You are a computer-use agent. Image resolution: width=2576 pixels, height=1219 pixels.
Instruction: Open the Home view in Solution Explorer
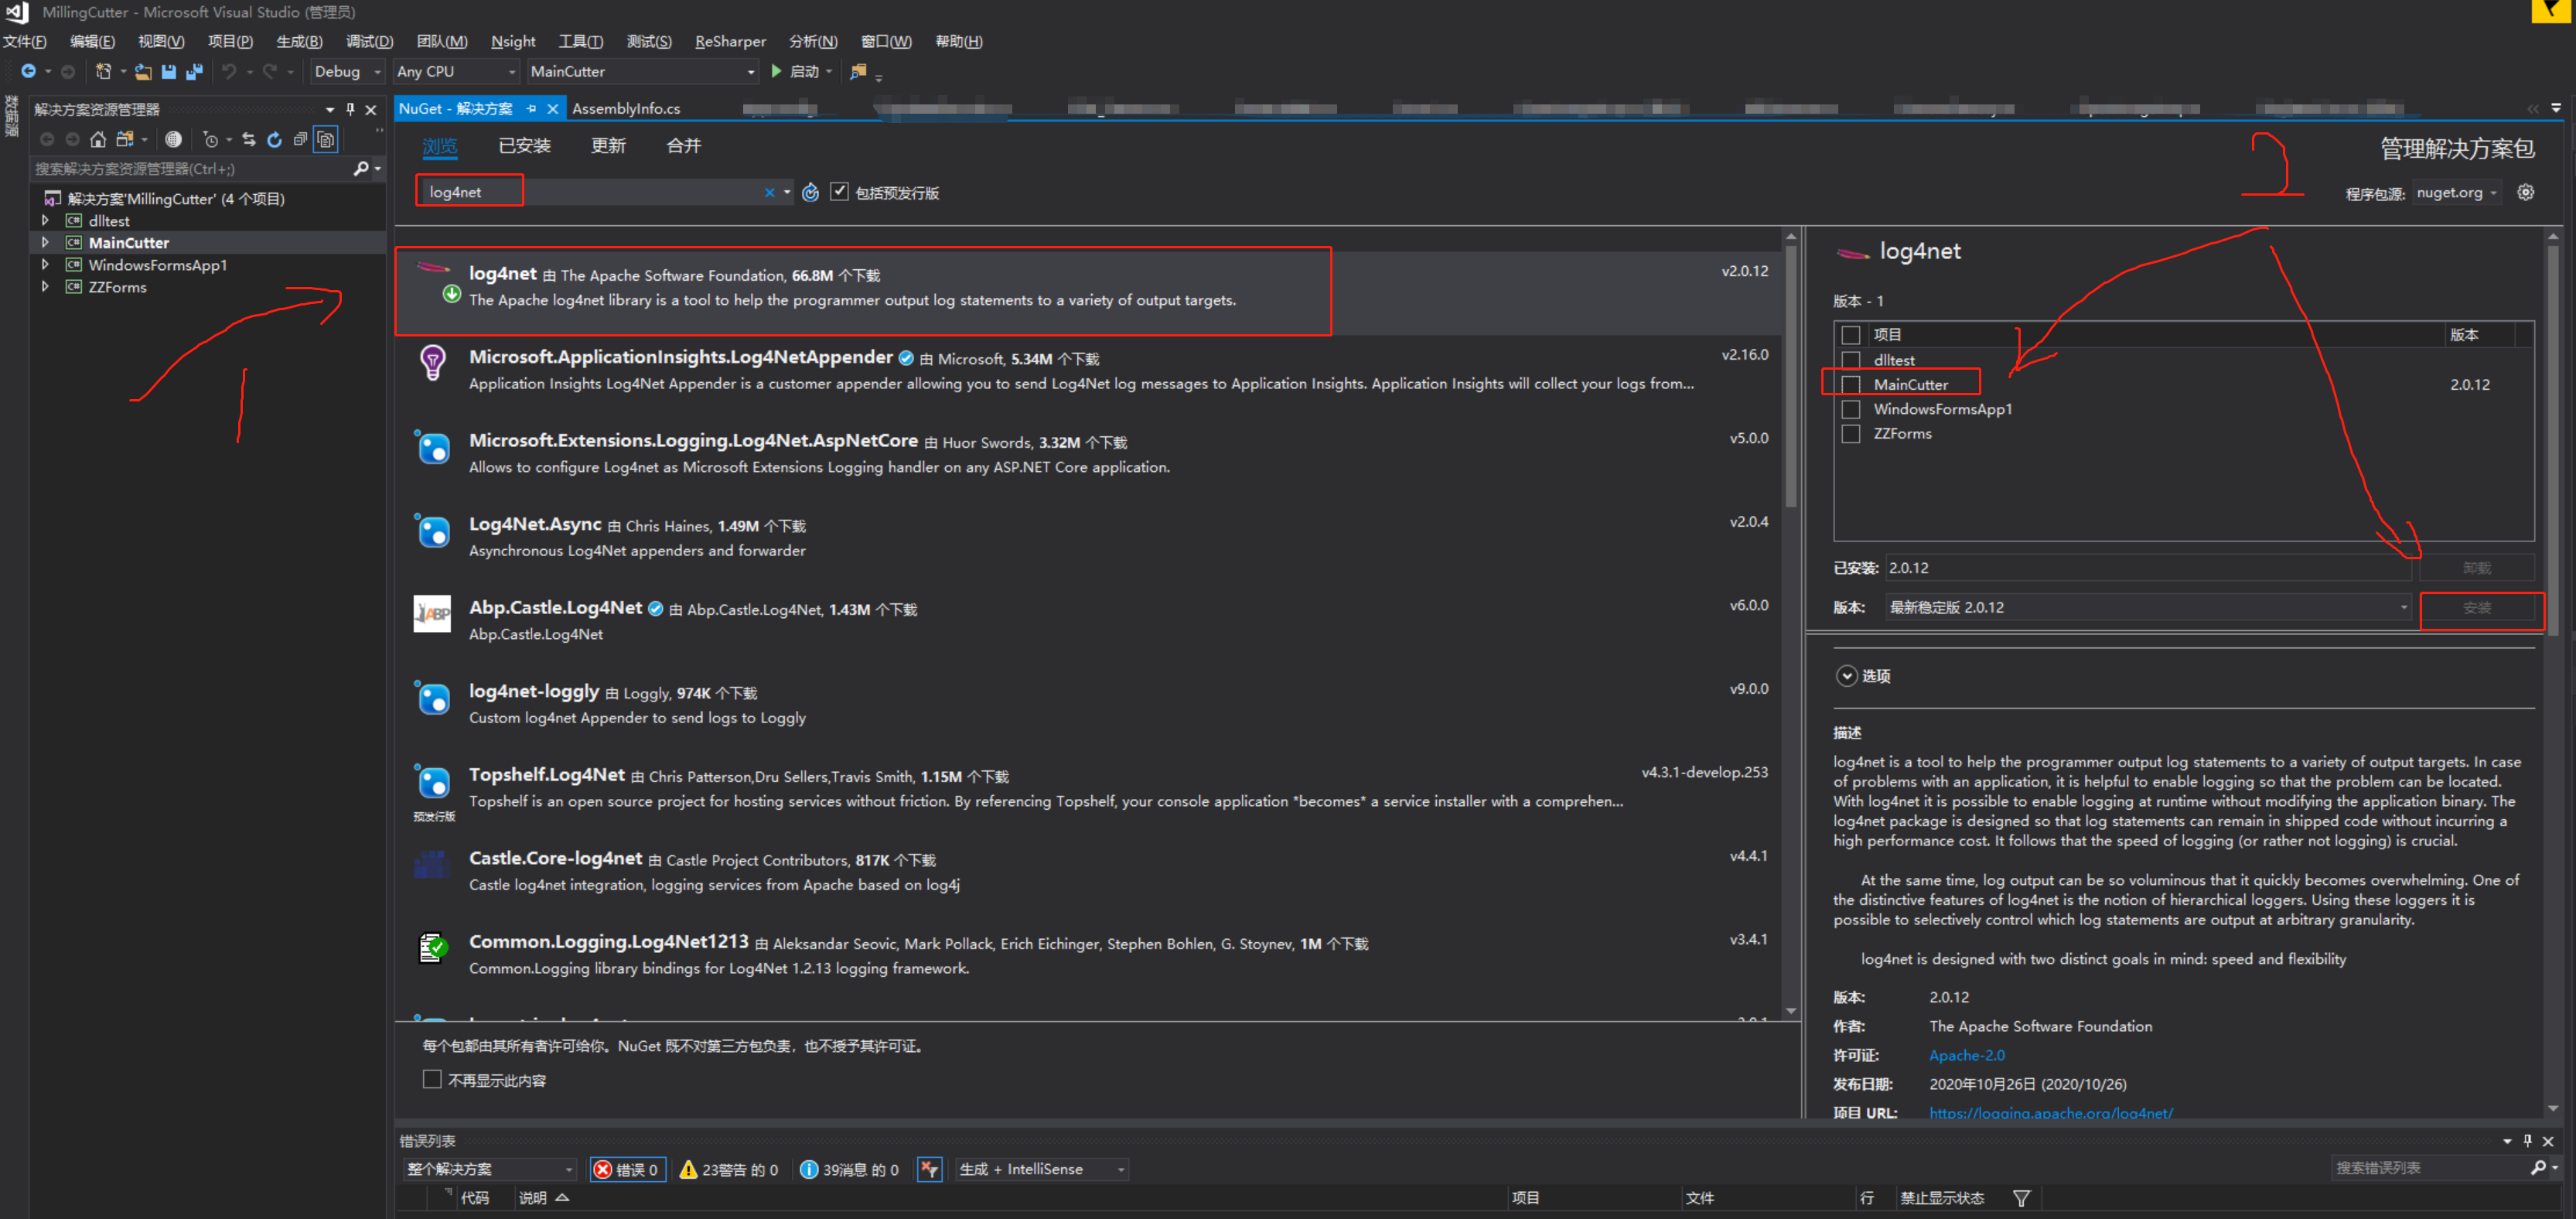point(98,139)
